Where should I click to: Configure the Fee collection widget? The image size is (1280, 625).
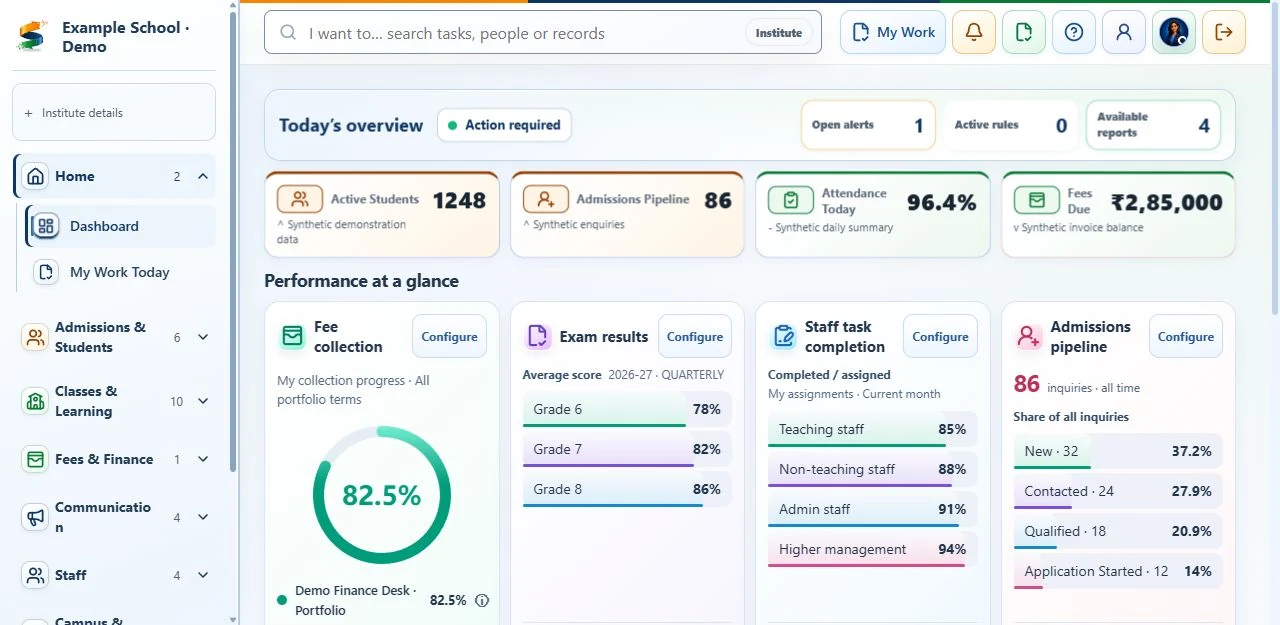click(449, 336)
